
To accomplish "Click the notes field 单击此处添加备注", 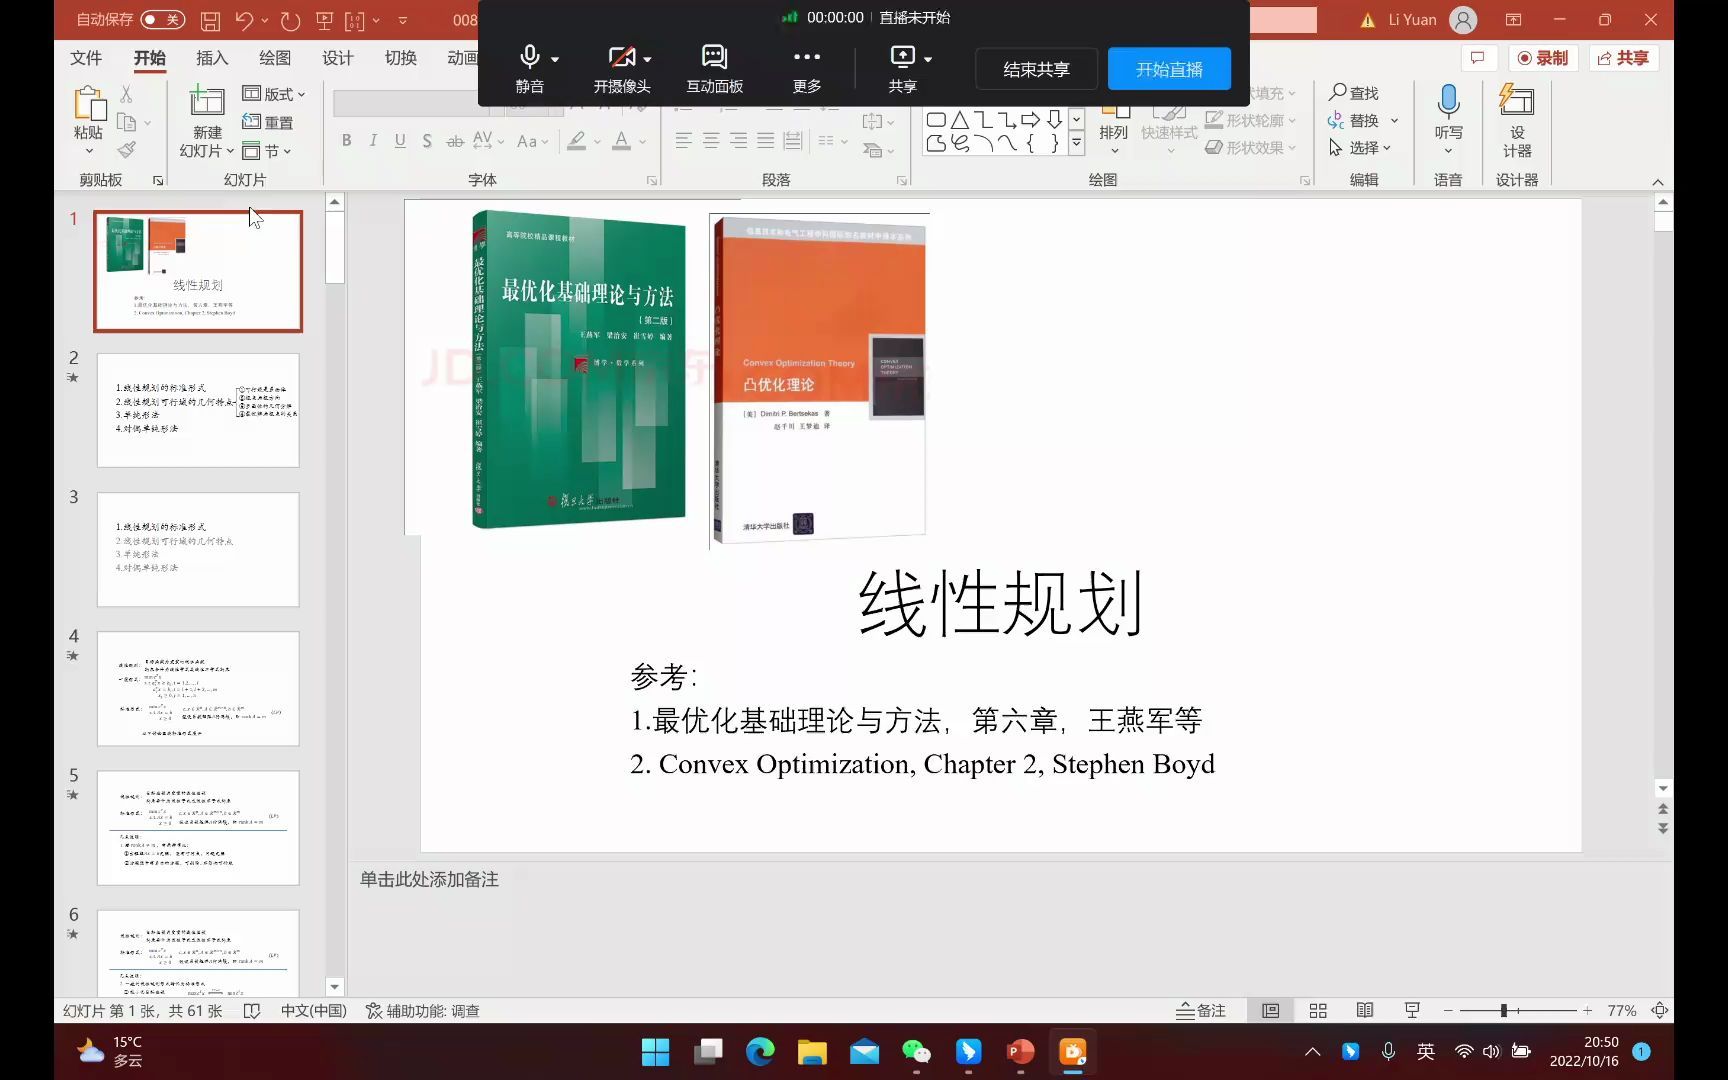I will (429, 879).
